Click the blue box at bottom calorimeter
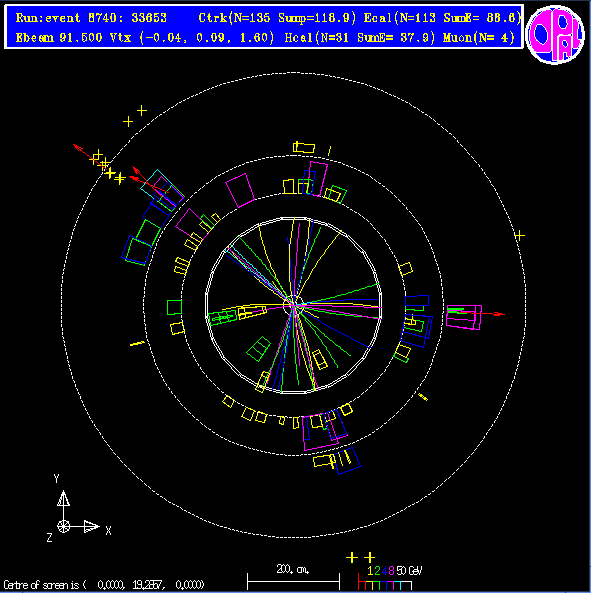 (347, 461)
